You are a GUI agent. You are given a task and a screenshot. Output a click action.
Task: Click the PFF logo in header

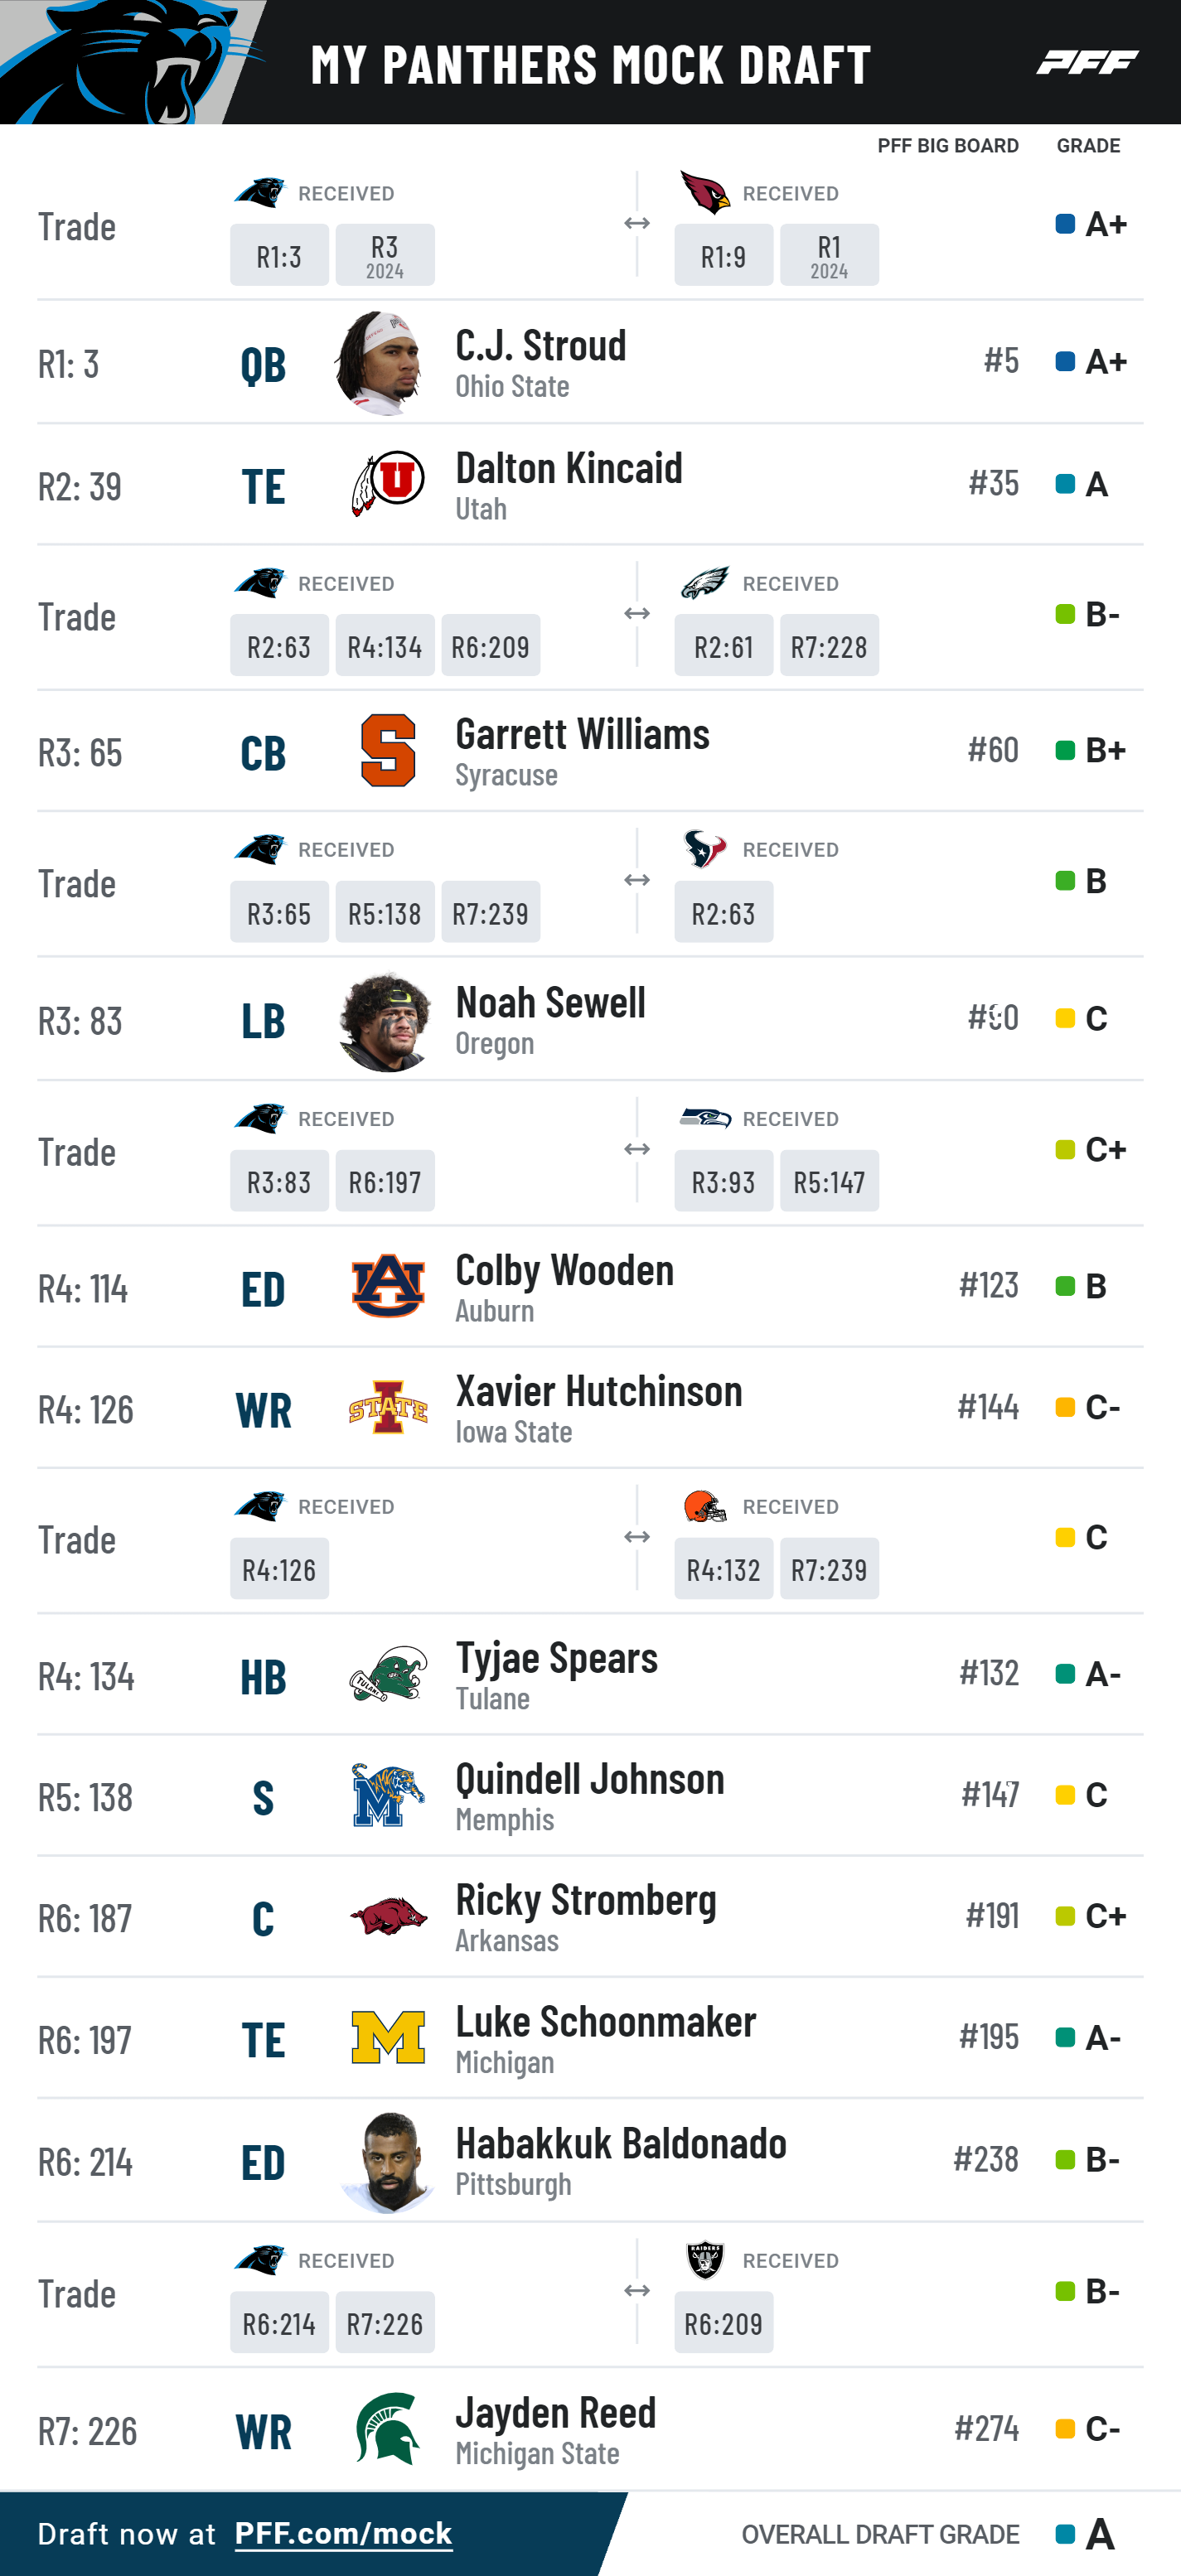pos(1087,62)
